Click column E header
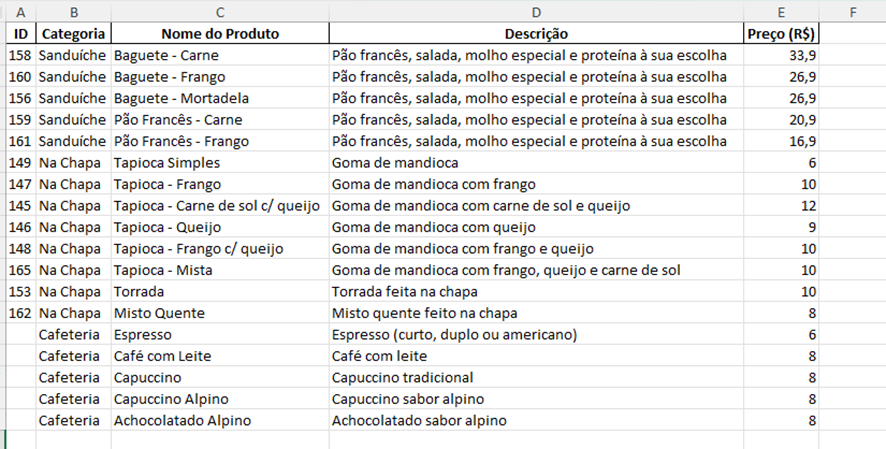Screen dimensions: 886x449 tap(781, 11)
